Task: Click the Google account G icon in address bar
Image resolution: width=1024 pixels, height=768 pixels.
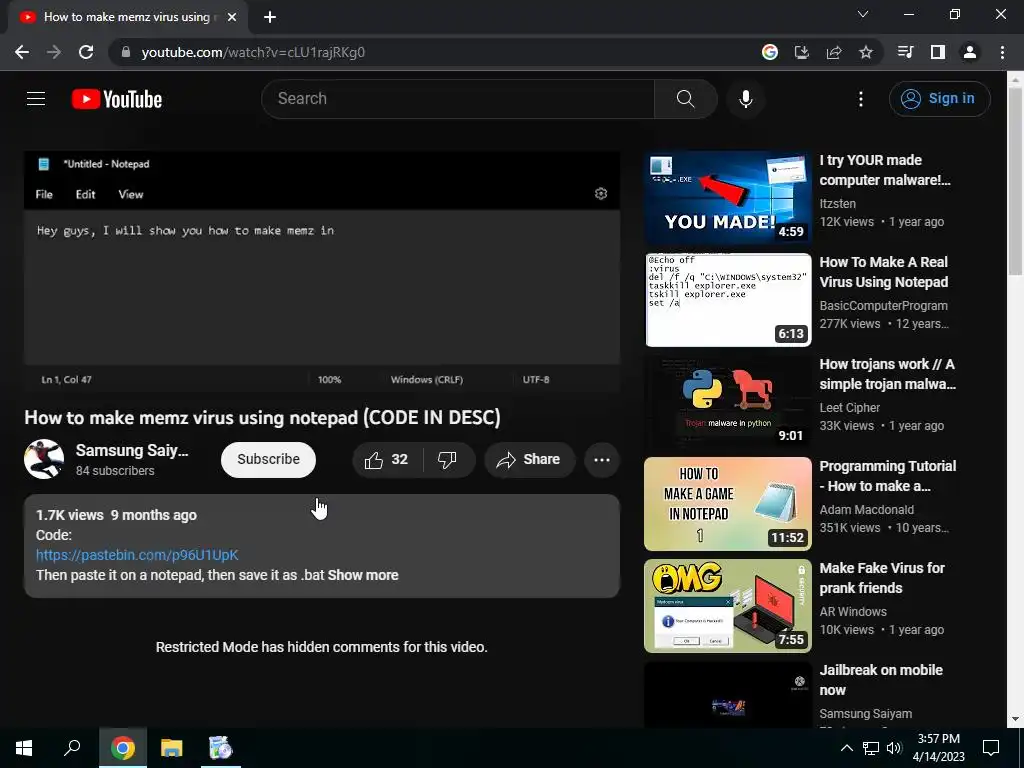Action: point(770,52)
